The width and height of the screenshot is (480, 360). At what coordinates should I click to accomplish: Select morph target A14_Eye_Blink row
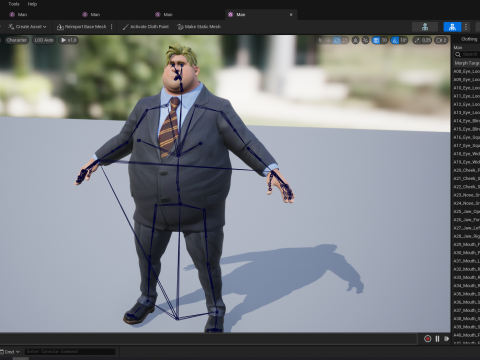(466, 121)
